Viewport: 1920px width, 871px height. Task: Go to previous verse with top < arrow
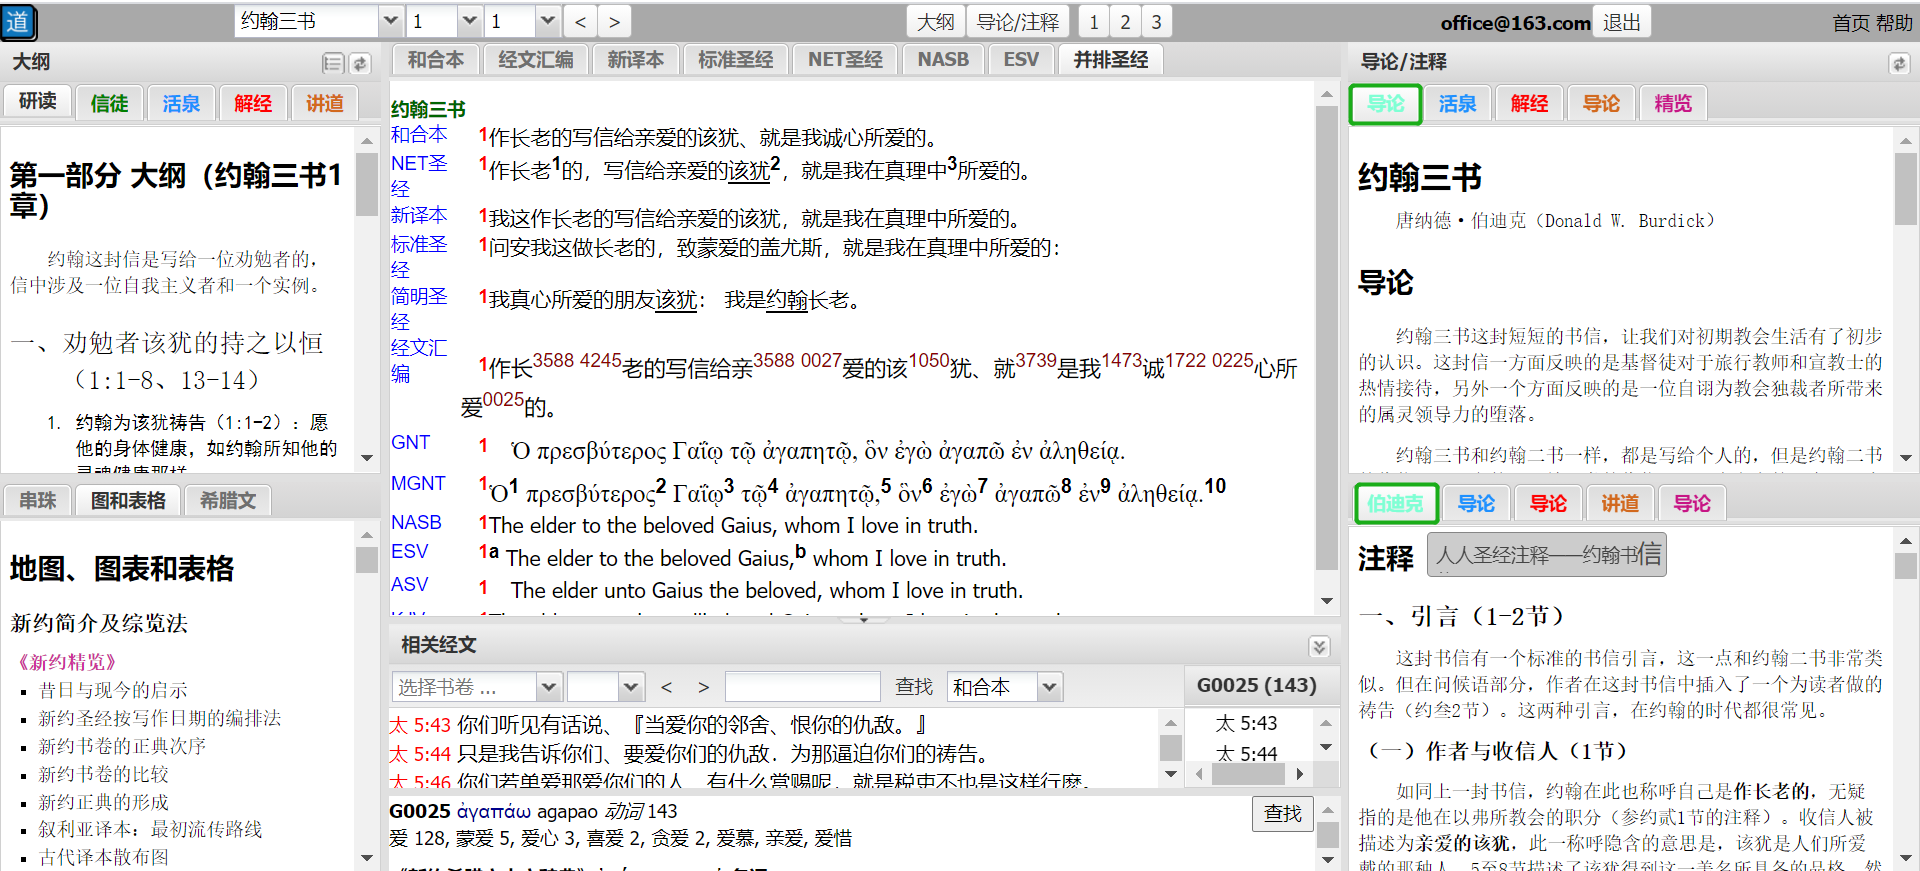click(x=581, y=22)
